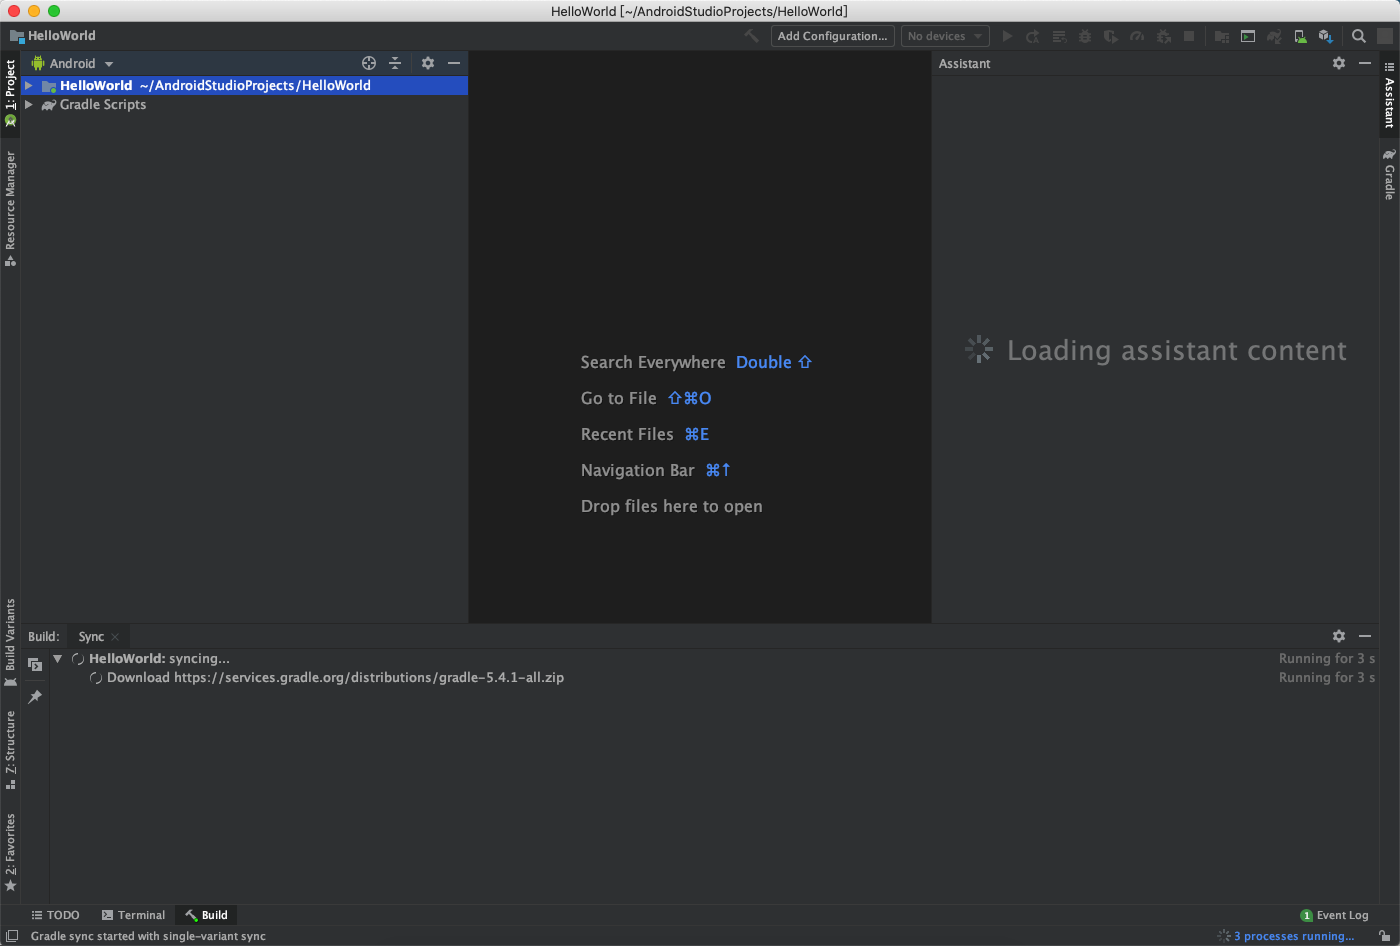Click the Gradle sync started status message
1400x946 pixels.
pyautogui.click(x=148, y=937)
